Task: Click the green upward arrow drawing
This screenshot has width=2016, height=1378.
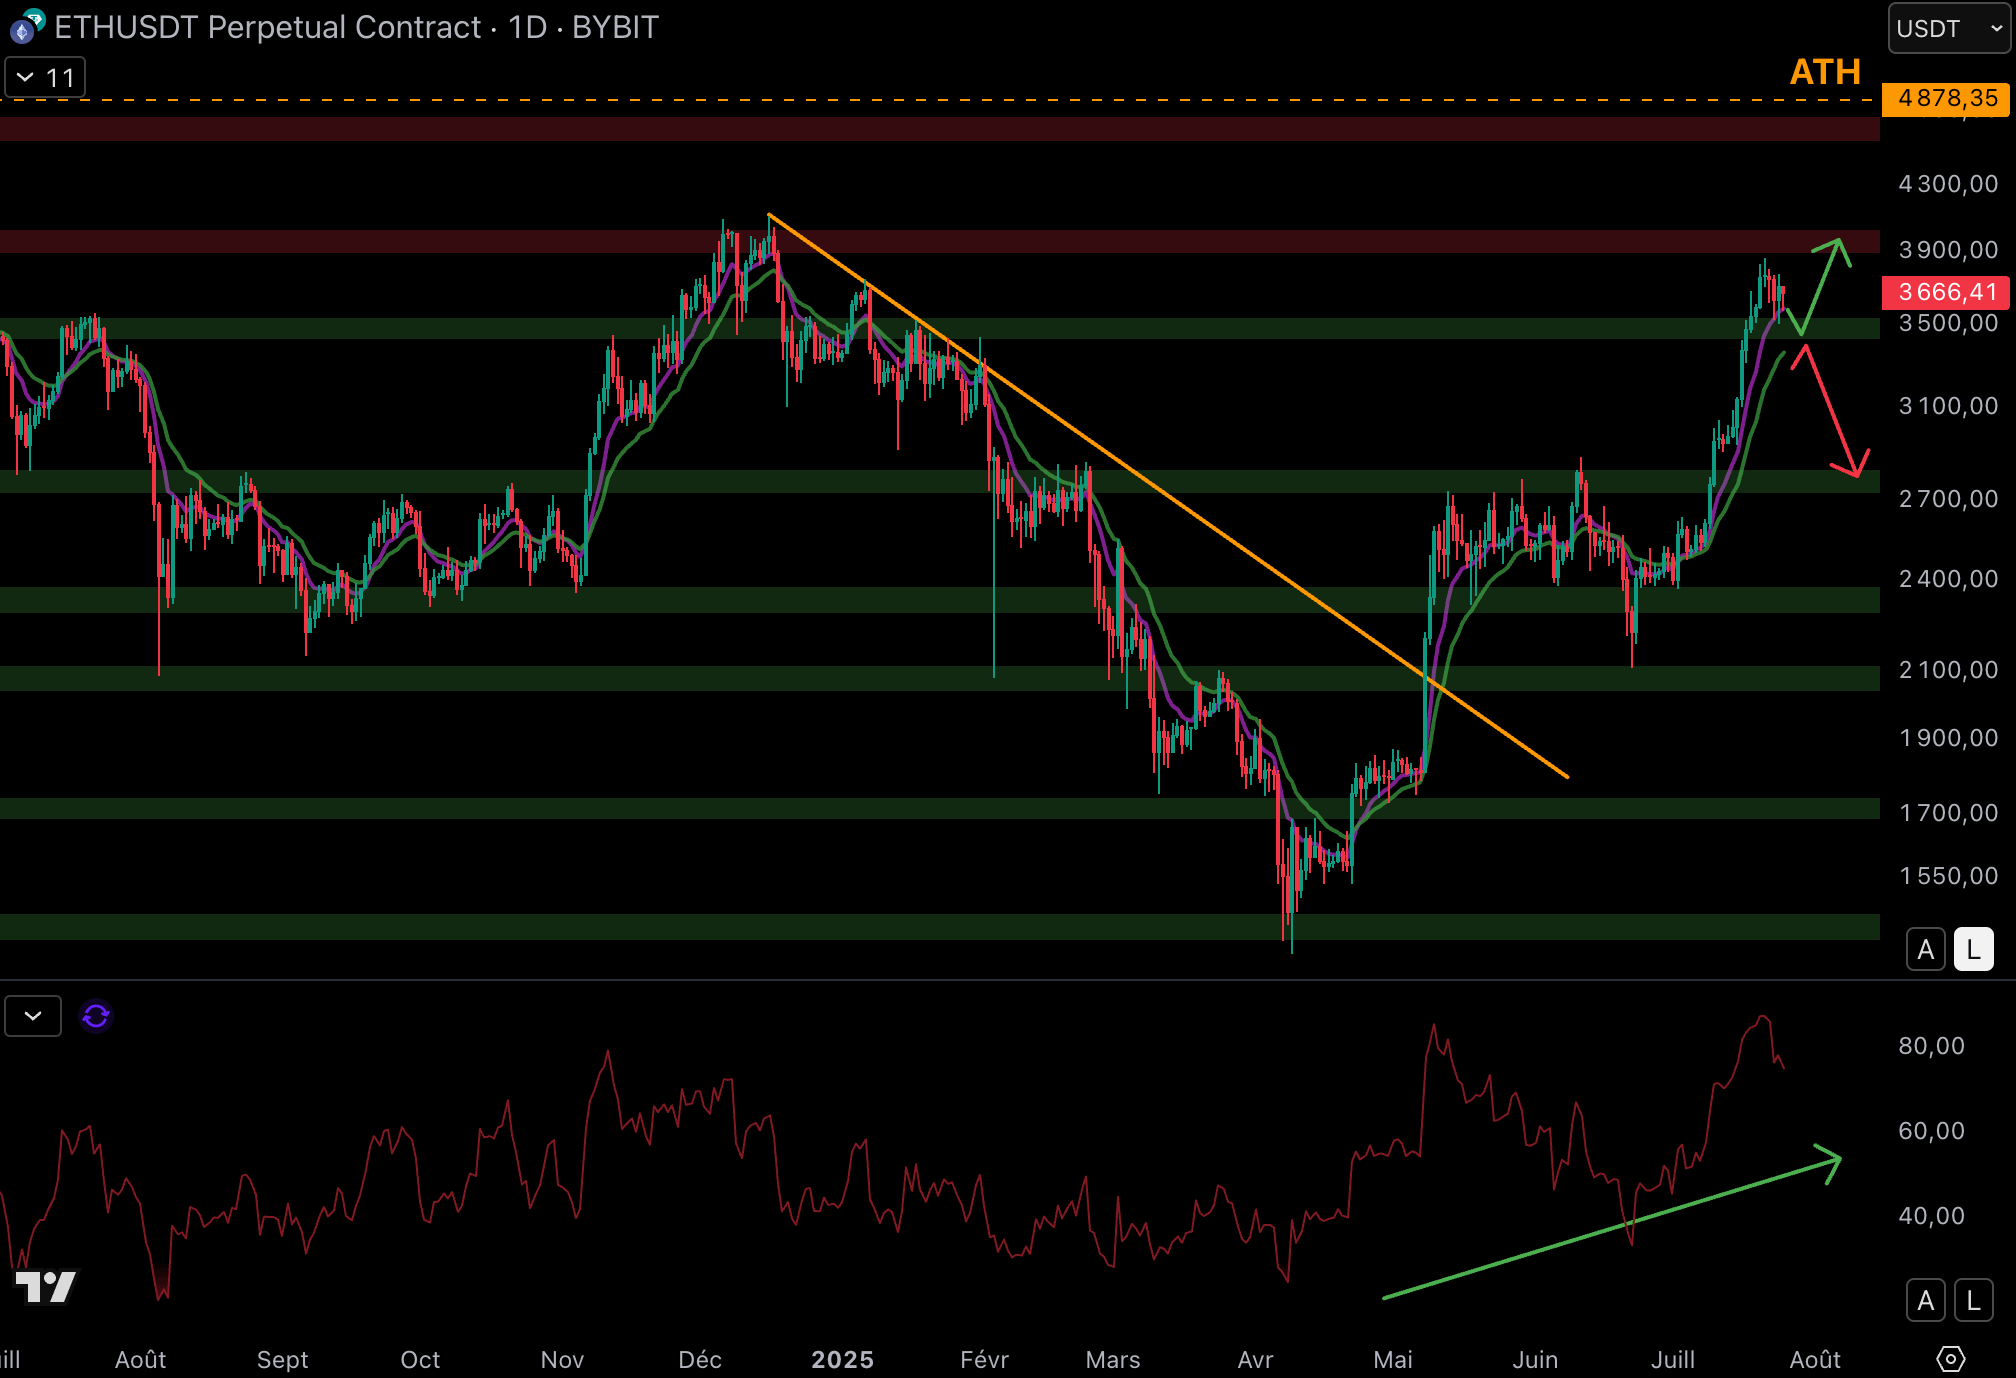Action: (x=1822, y=285)
